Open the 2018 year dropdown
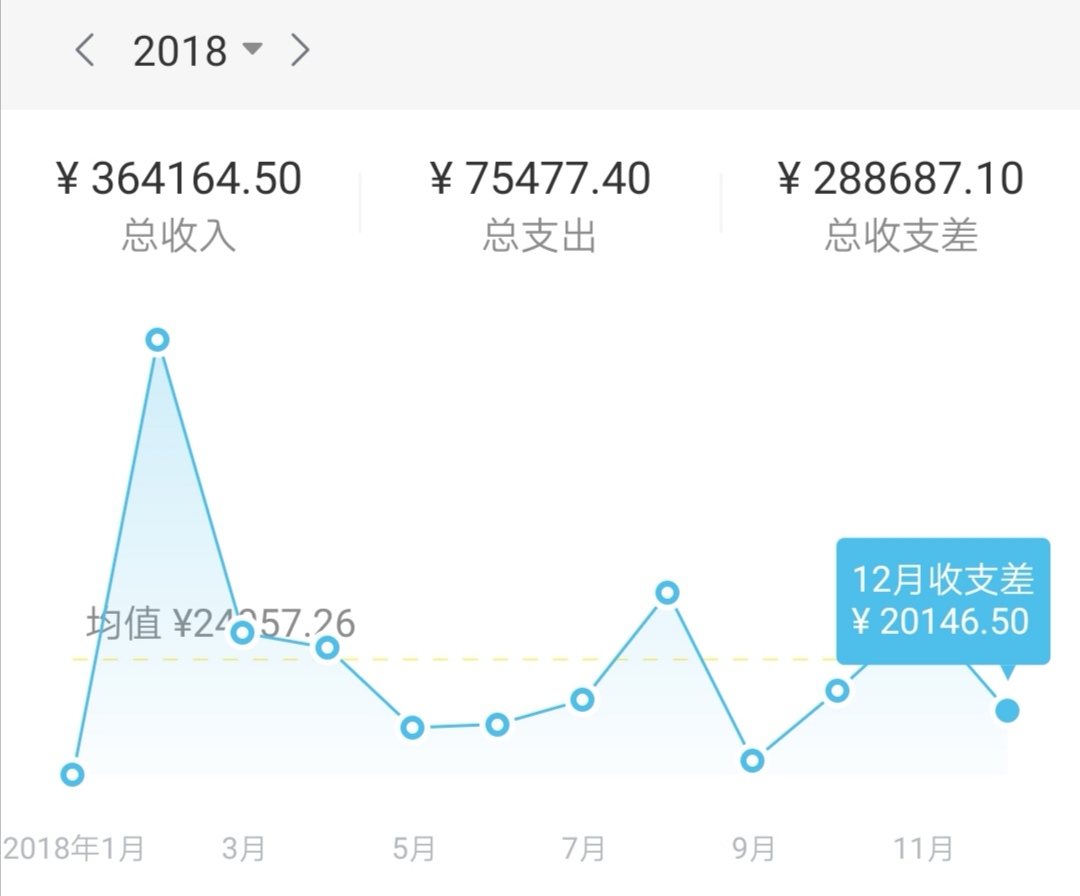Image resolution: width=1080 pixels, height=896 pixels. (198, 51)
